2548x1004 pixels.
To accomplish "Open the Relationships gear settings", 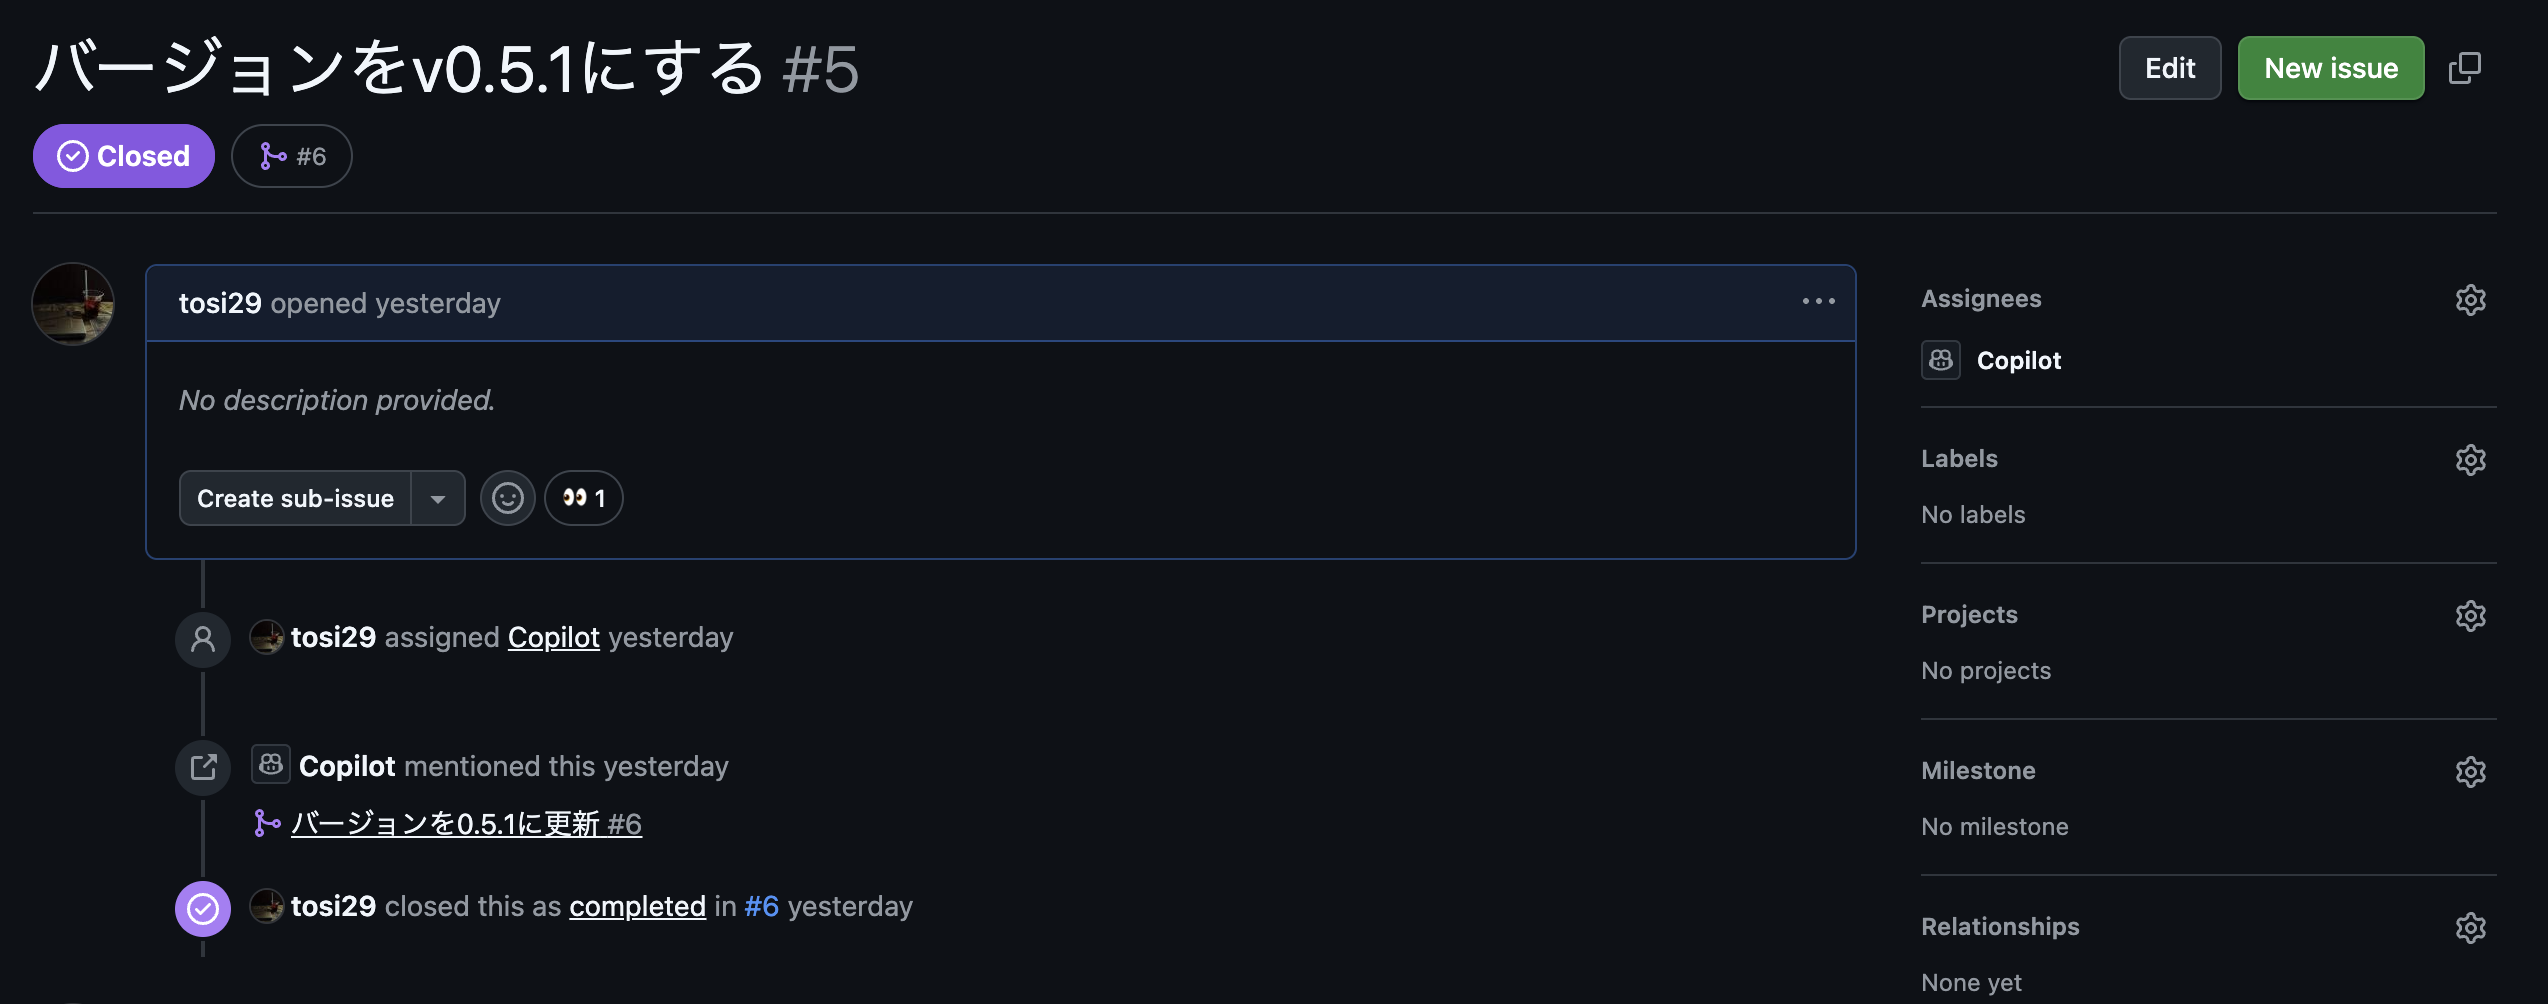I will point(2470,928).
